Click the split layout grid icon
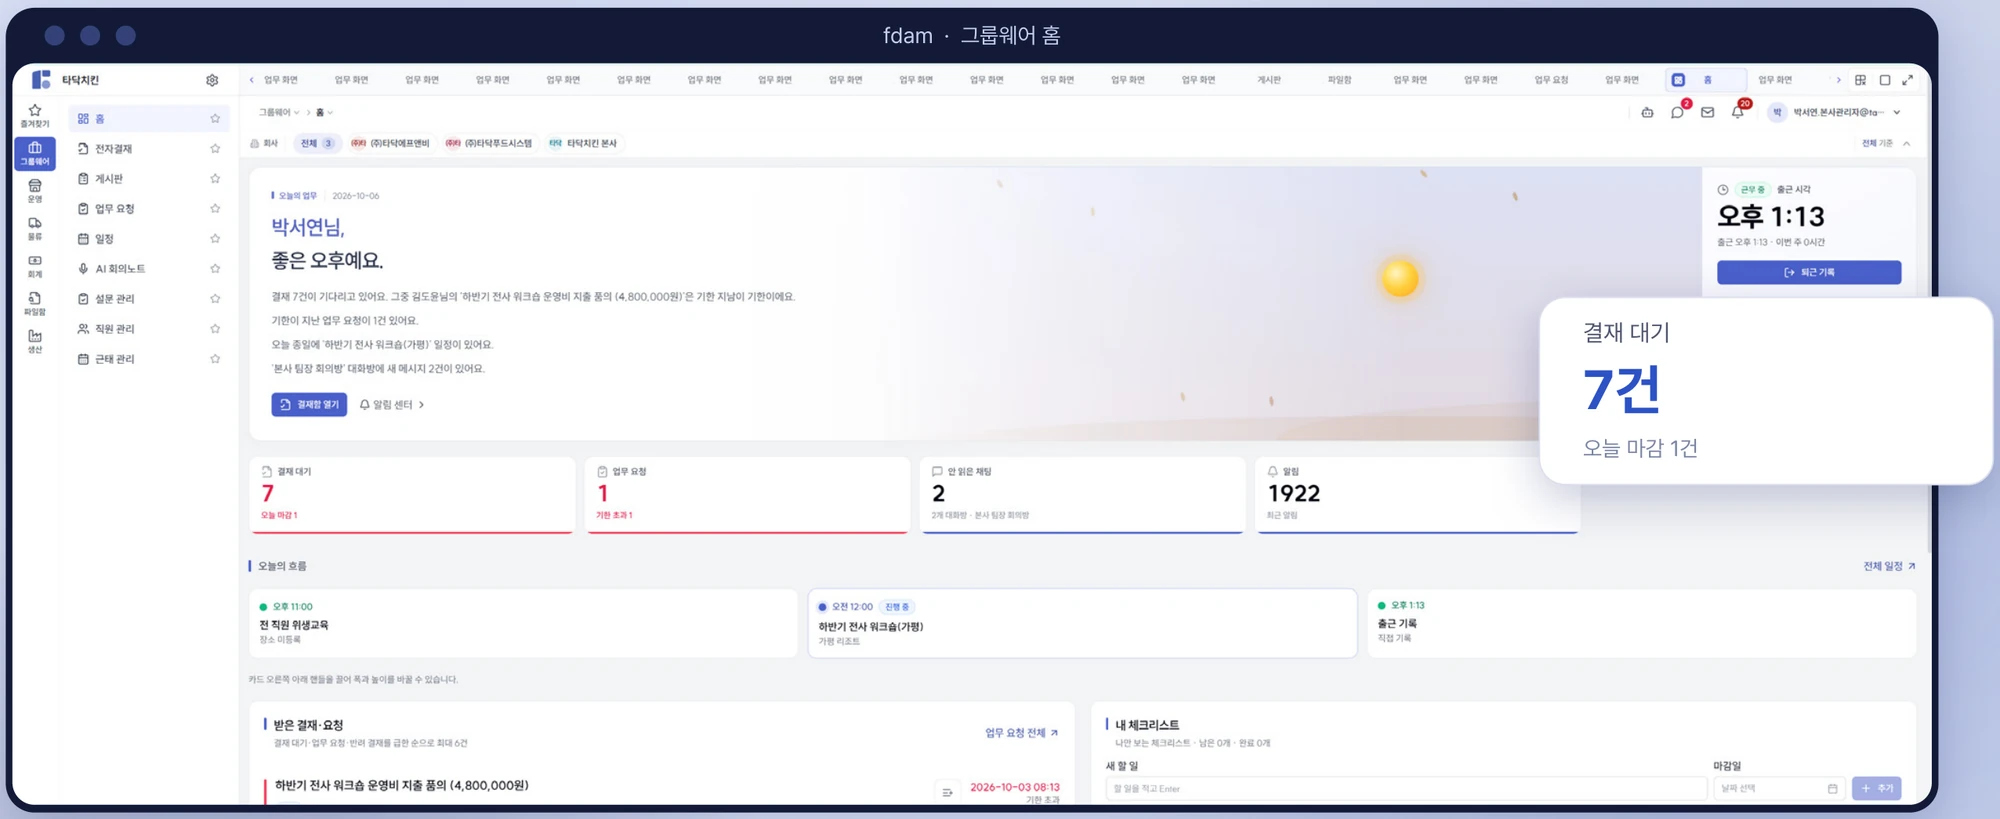The height and width of the screenshot is (819, 2000). 1860,80
